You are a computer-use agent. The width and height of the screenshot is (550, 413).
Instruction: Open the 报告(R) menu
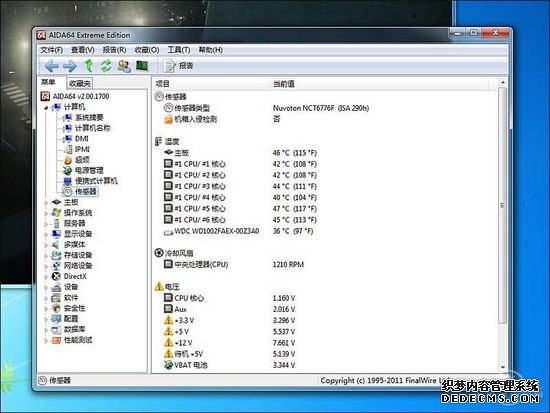pos(114,50)
